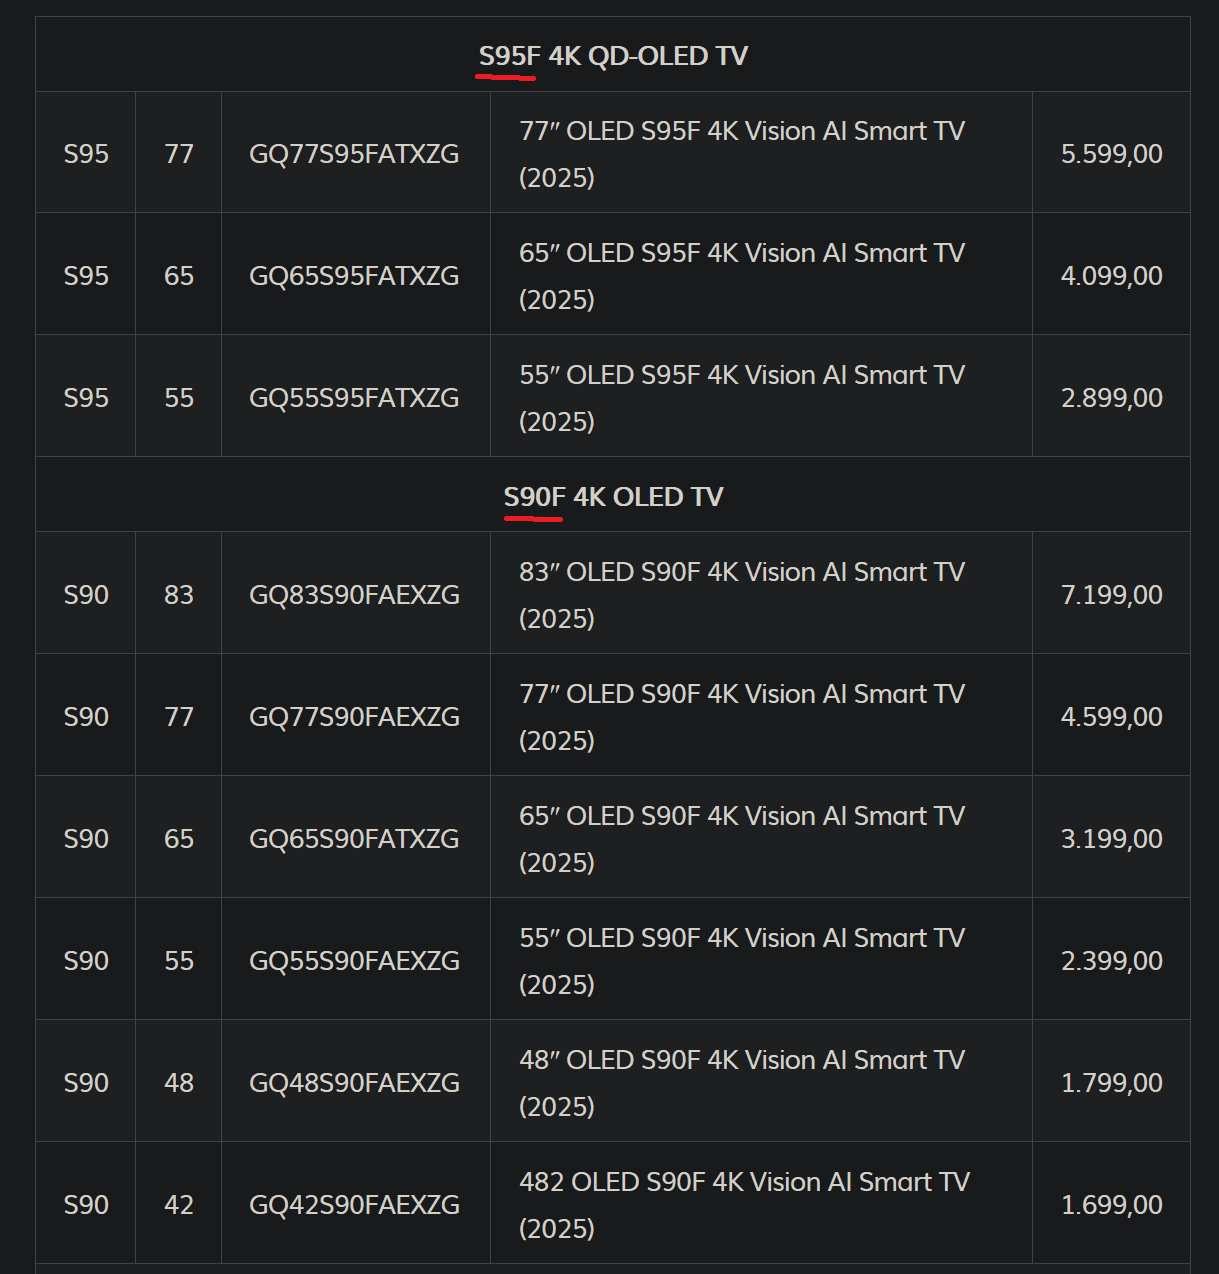
Task: Click the price 2.399,00
Action: click(1111, 961)
